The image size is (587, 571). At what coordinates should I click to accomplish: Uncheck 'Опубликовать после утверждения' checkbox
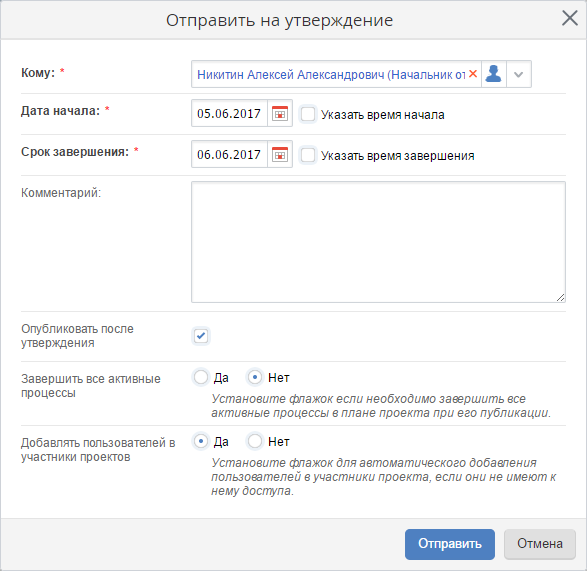(201, 336)
